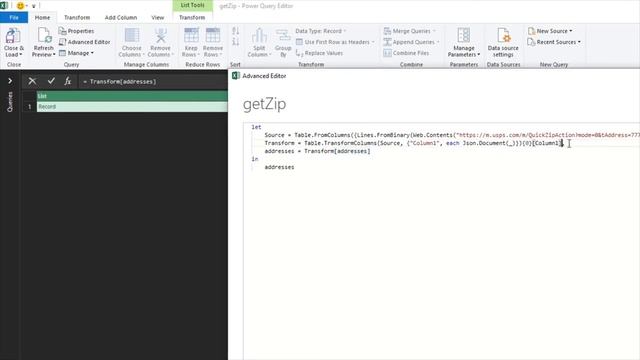Switch to the Add Column tab

pos(121,18)
